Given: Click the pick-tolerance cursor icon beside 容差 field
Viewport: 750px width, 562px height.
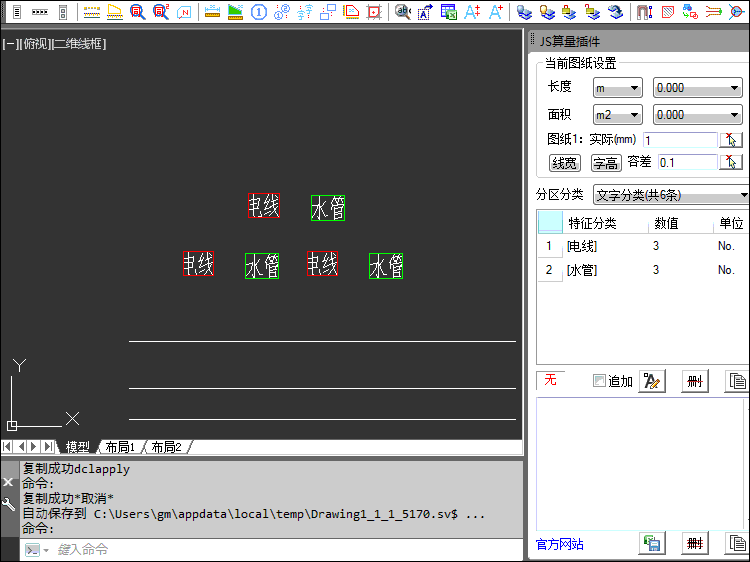Looking at the screenshot, I should [x=731, y=162].
